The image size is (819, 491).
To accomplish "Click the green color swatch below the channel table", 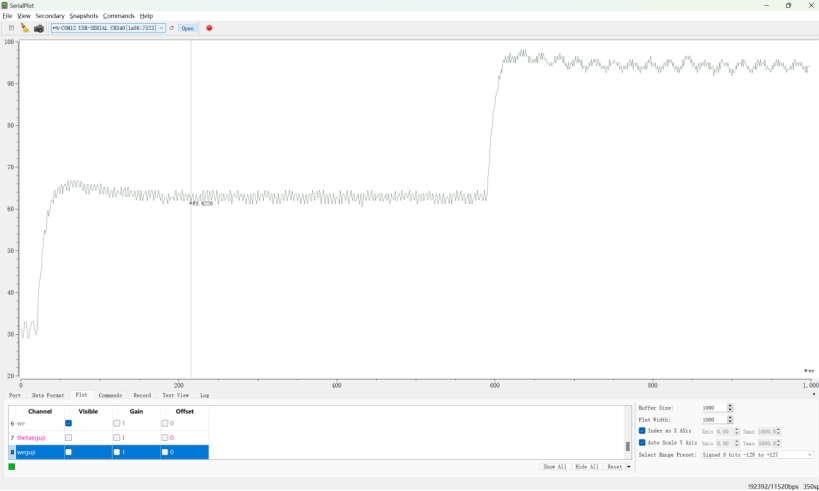I will [11, 466].
